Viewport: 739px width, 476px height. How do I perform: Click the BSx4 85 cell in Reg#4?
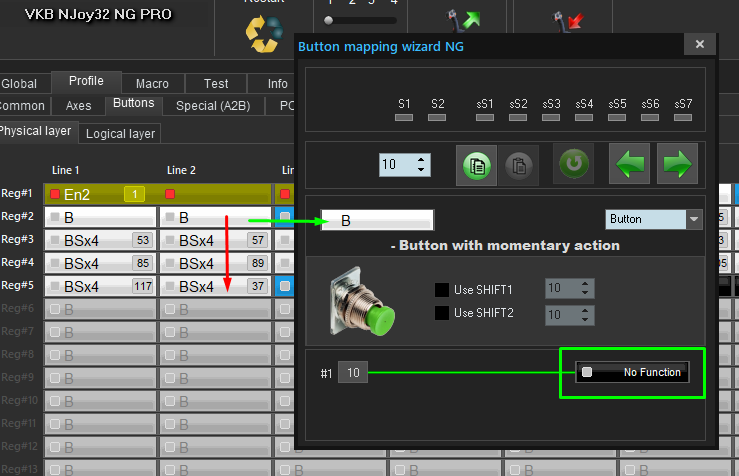pos(100,263)
